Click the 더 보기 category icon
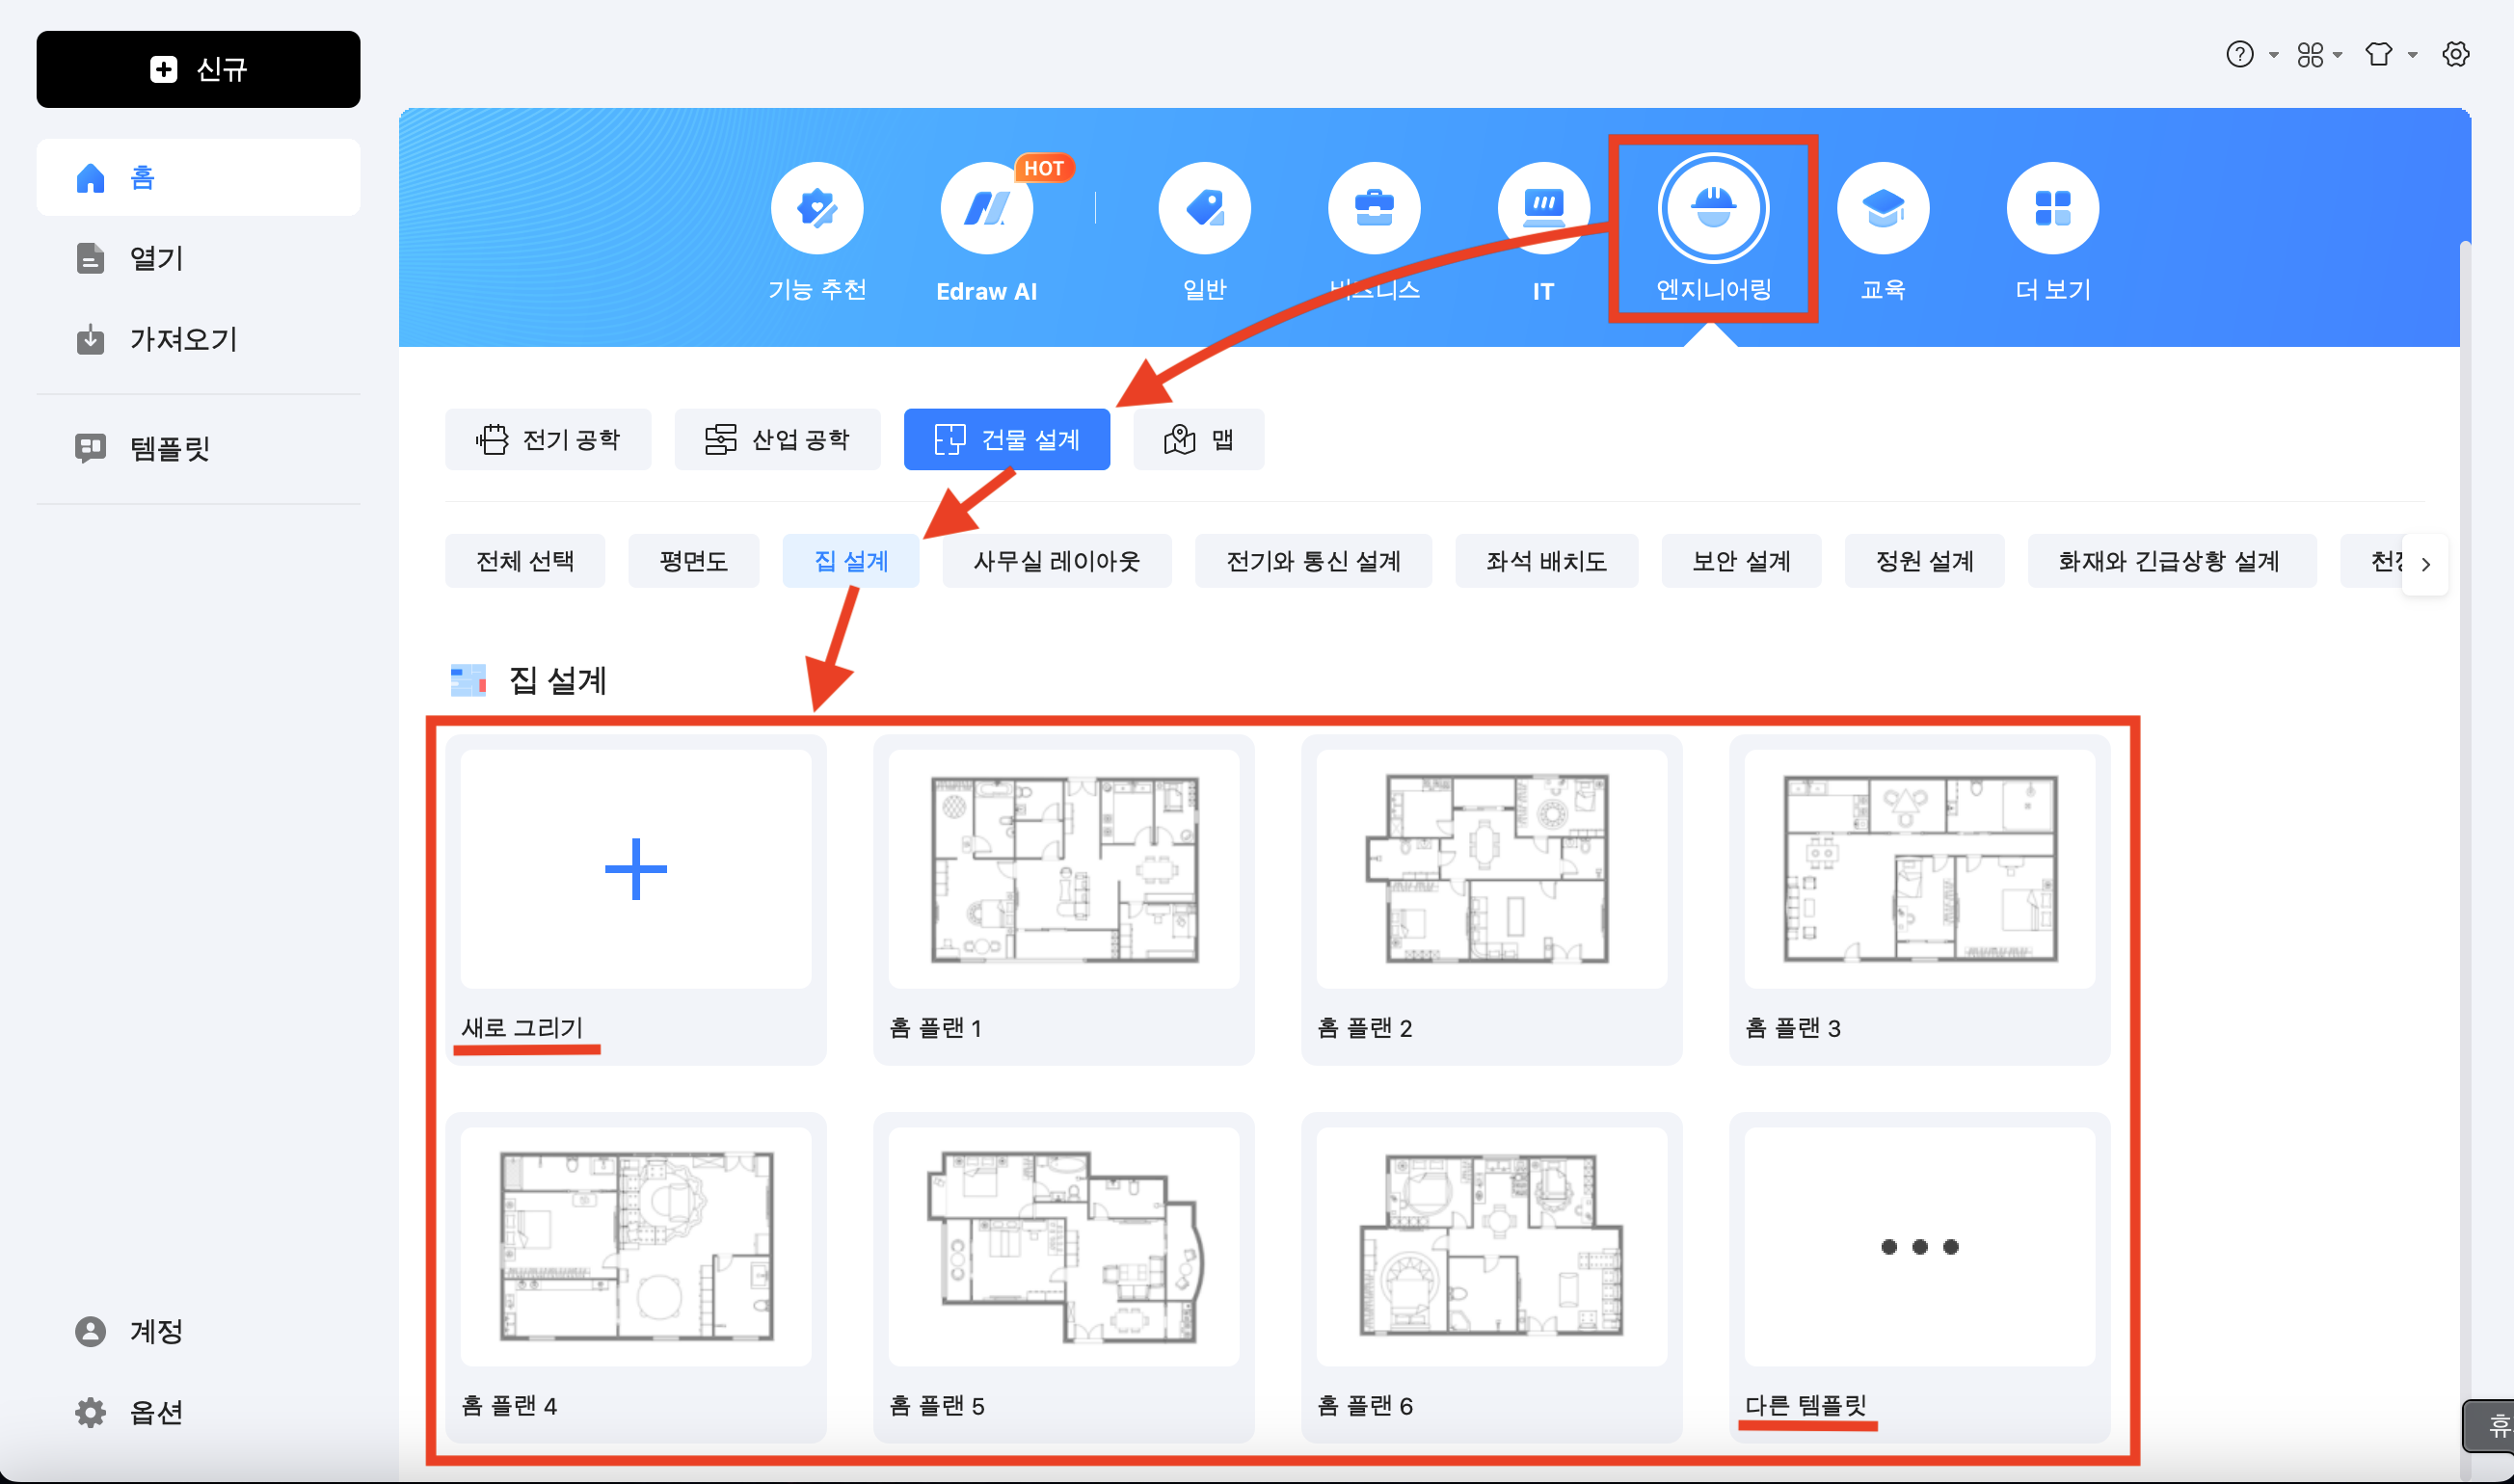Screen dimensions: 2514x1484 pos(2052,208)
